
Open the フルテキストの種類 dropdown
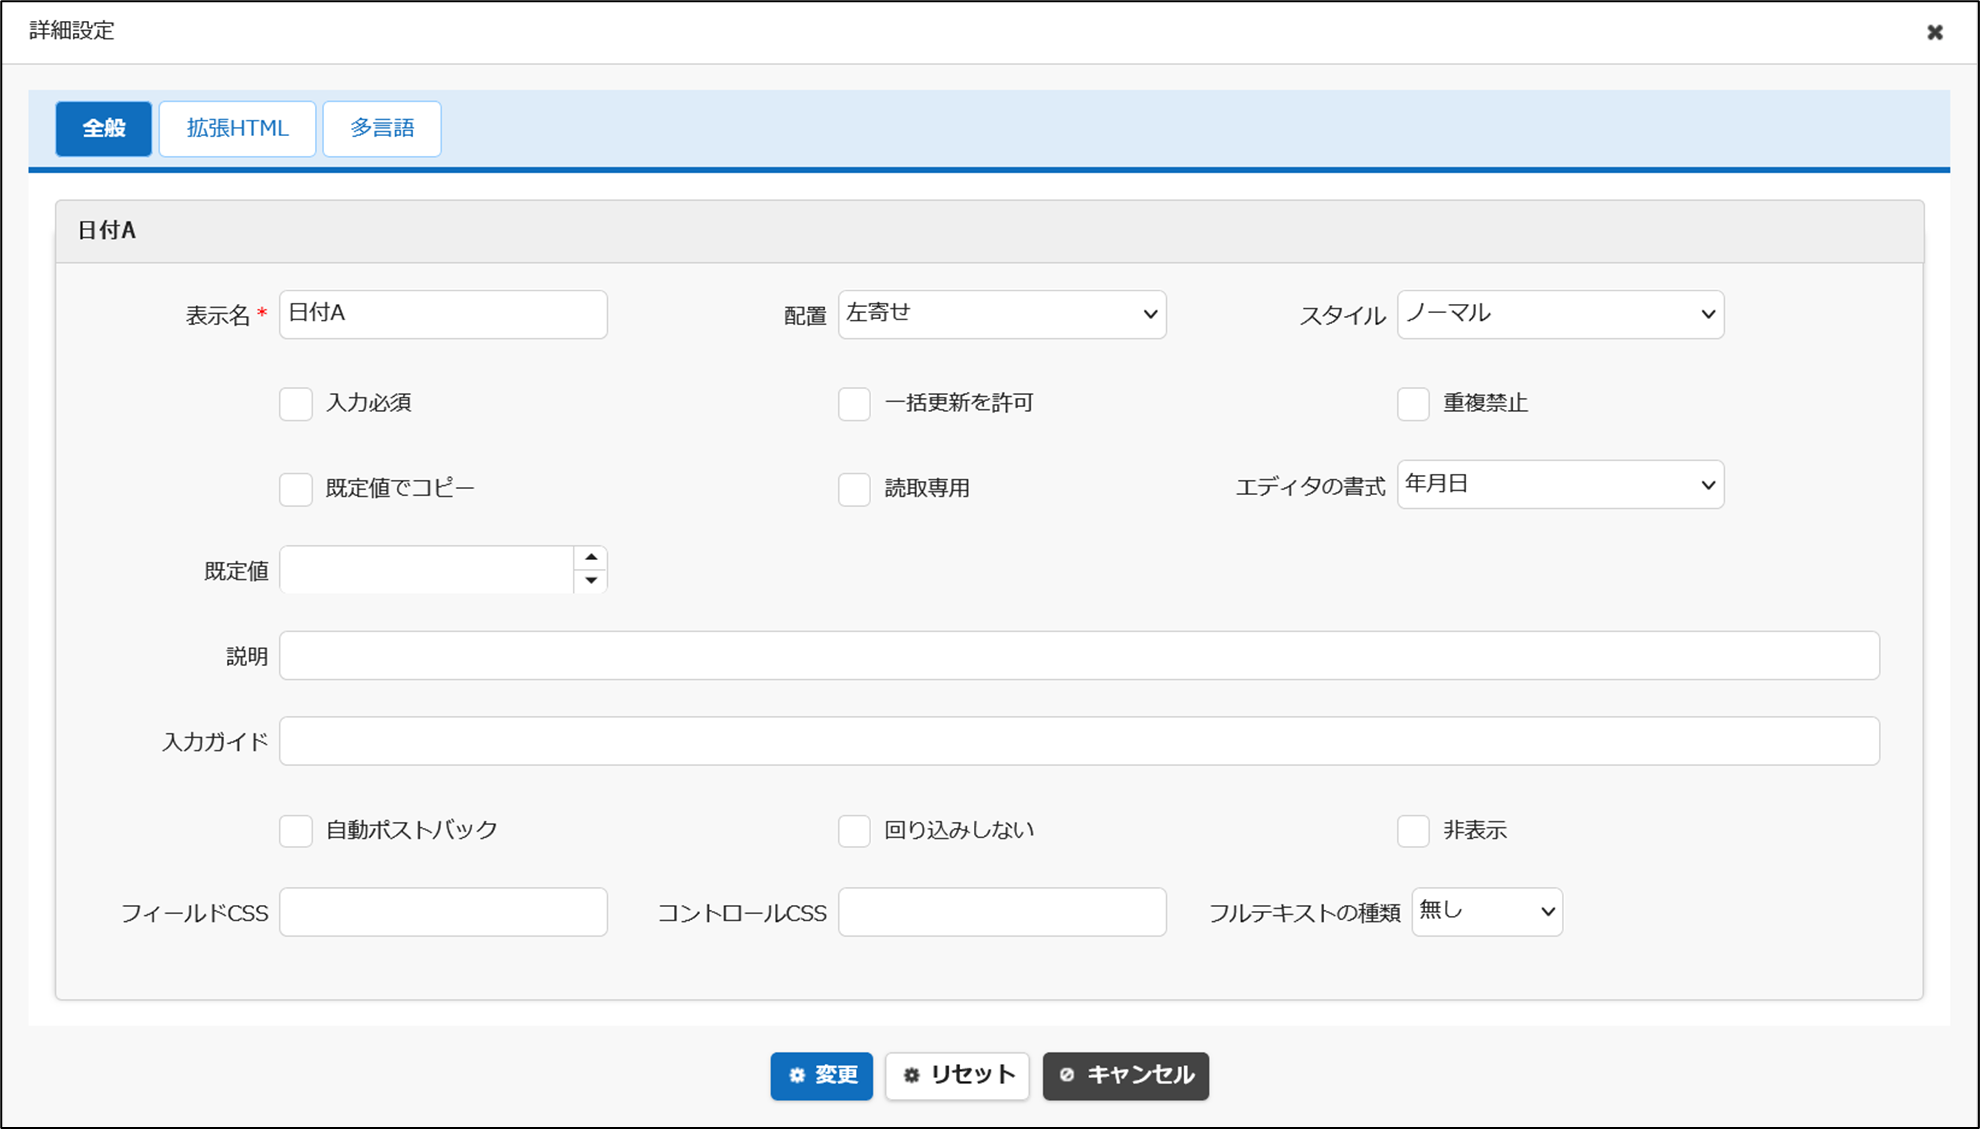[1486, 912]
